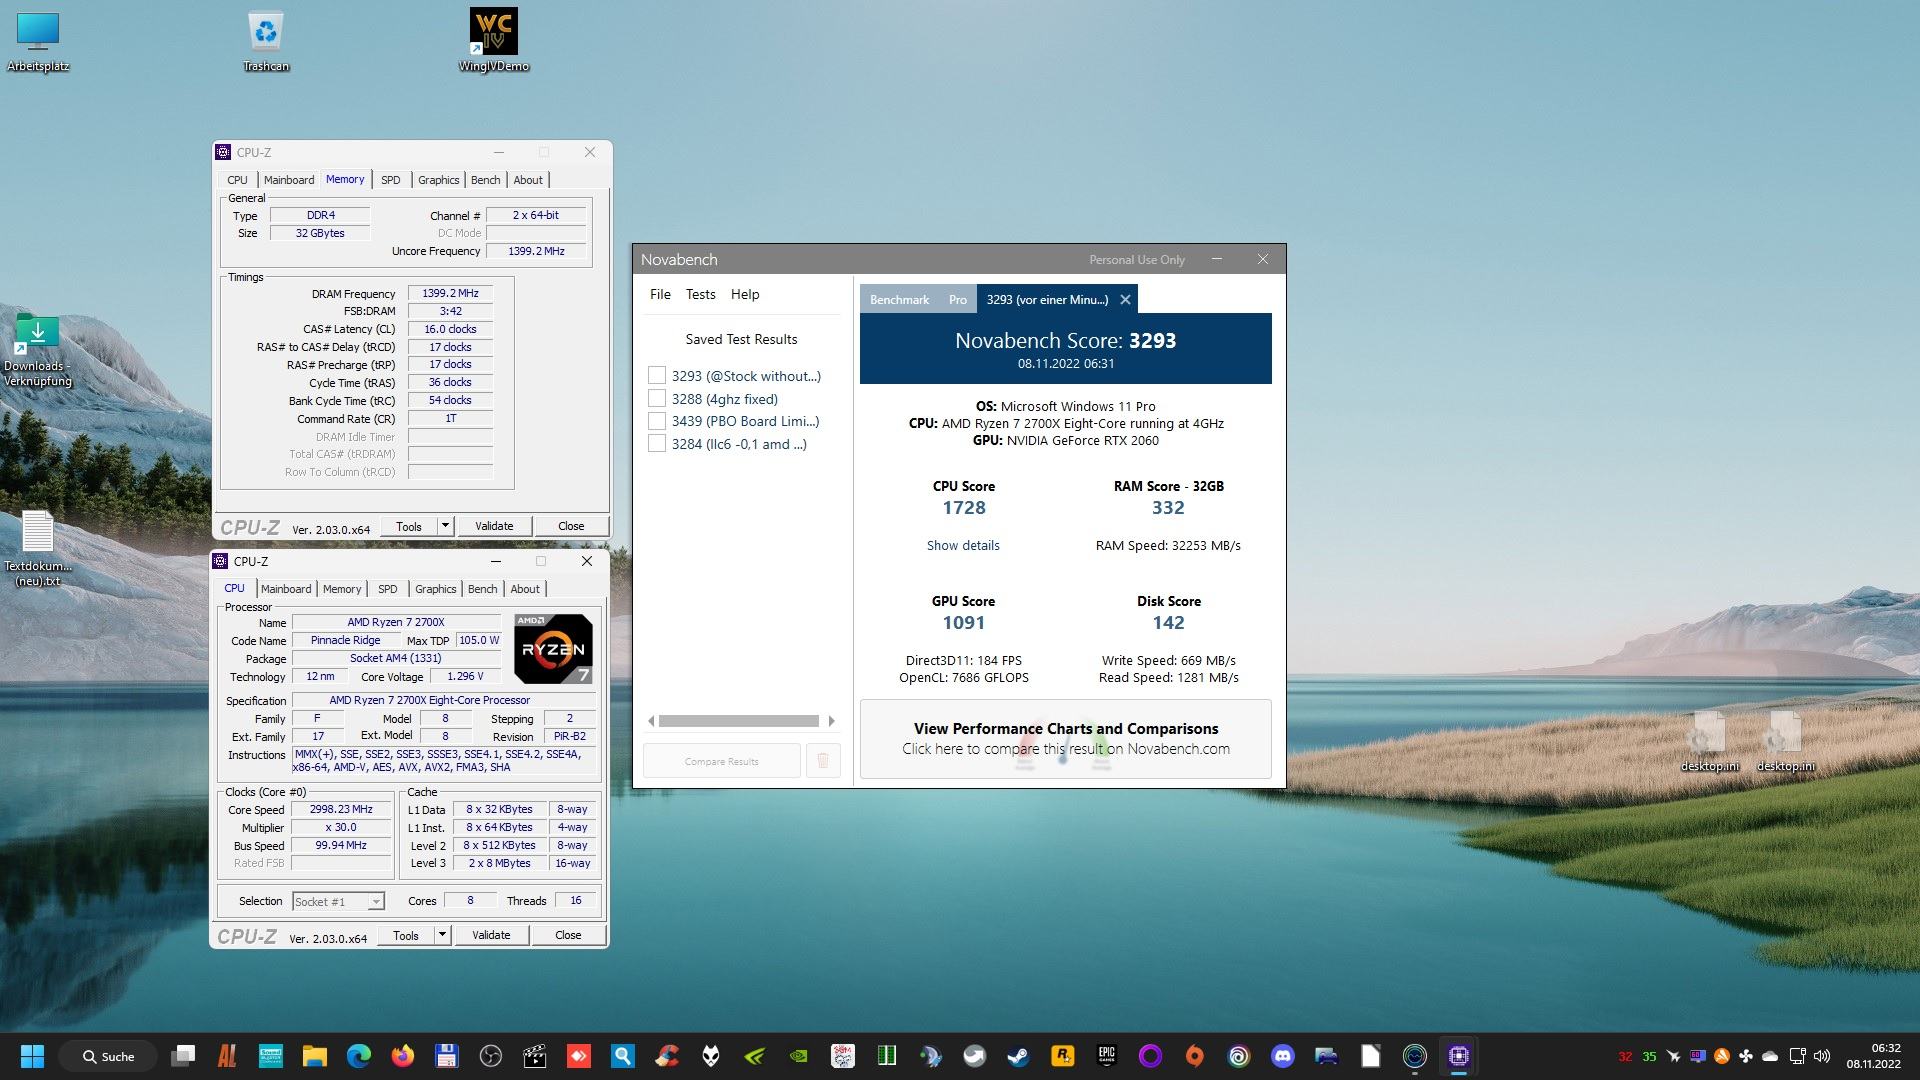Open Novabench Tests menu
The height and width of the screenshot is (1080, 1920).
pyautogui.click(x=700, y=294)
